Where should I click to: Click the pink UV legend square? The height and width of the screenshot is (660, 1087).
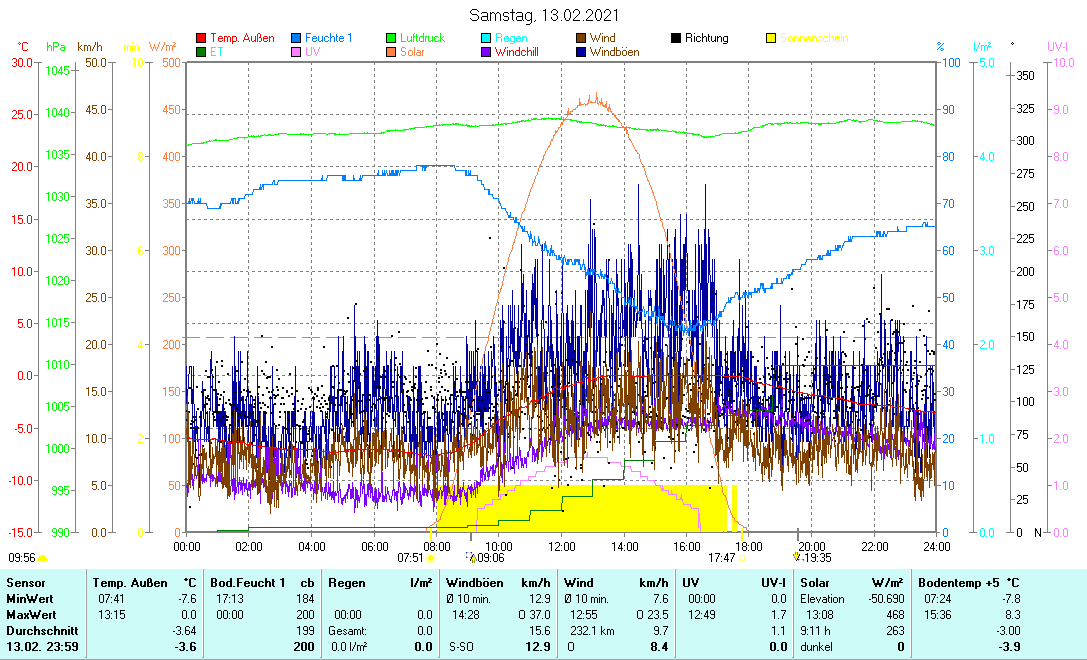[296, 52]
